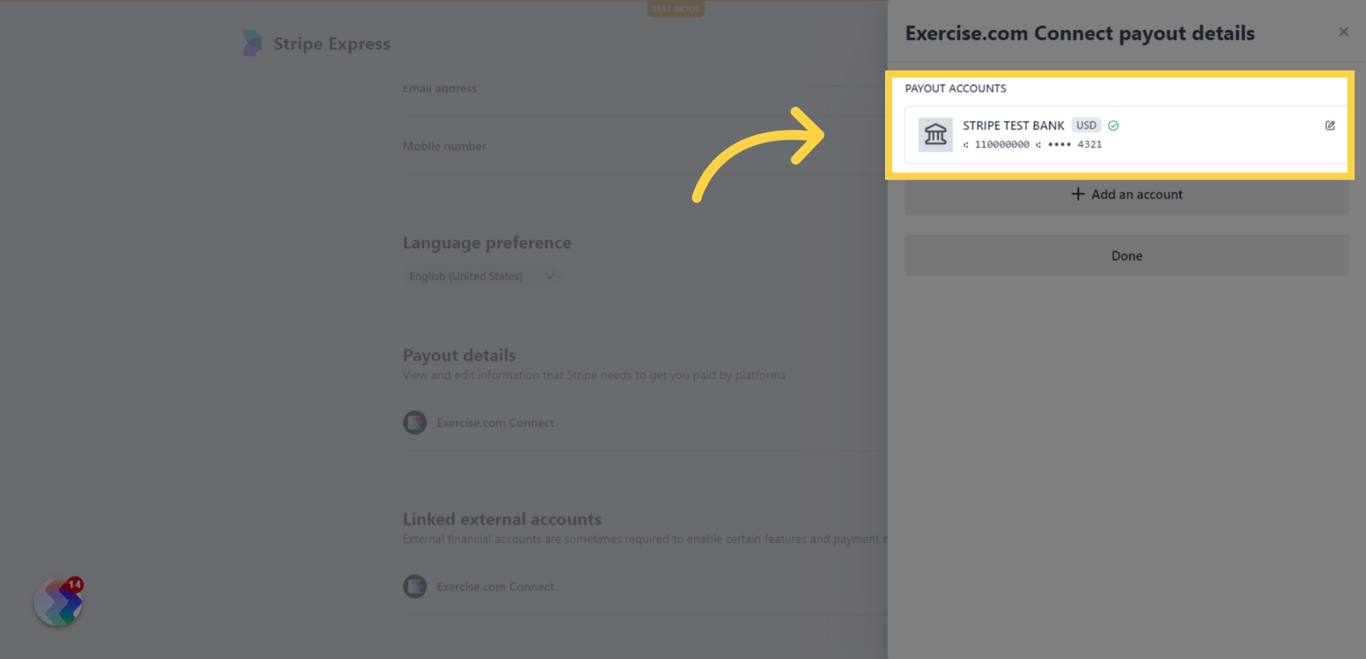
Task: Click the notification counter showing 14
Action: pyautogui.click(x=76, y=584)
